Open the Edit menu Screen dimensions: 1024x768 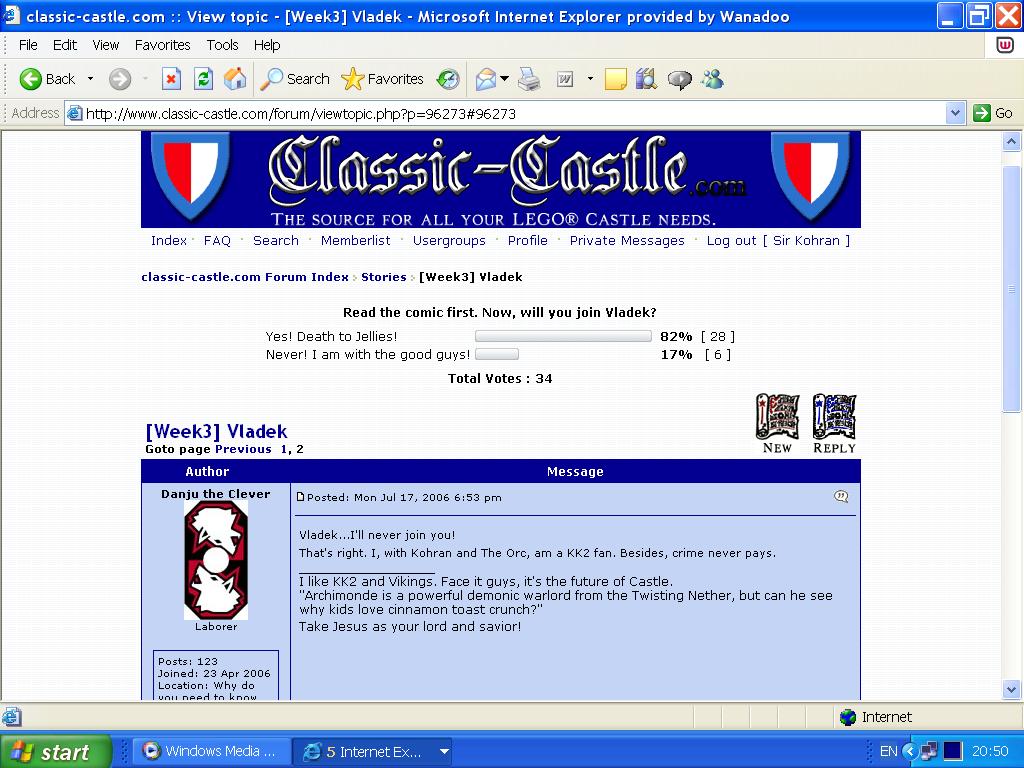coord(65,45)
